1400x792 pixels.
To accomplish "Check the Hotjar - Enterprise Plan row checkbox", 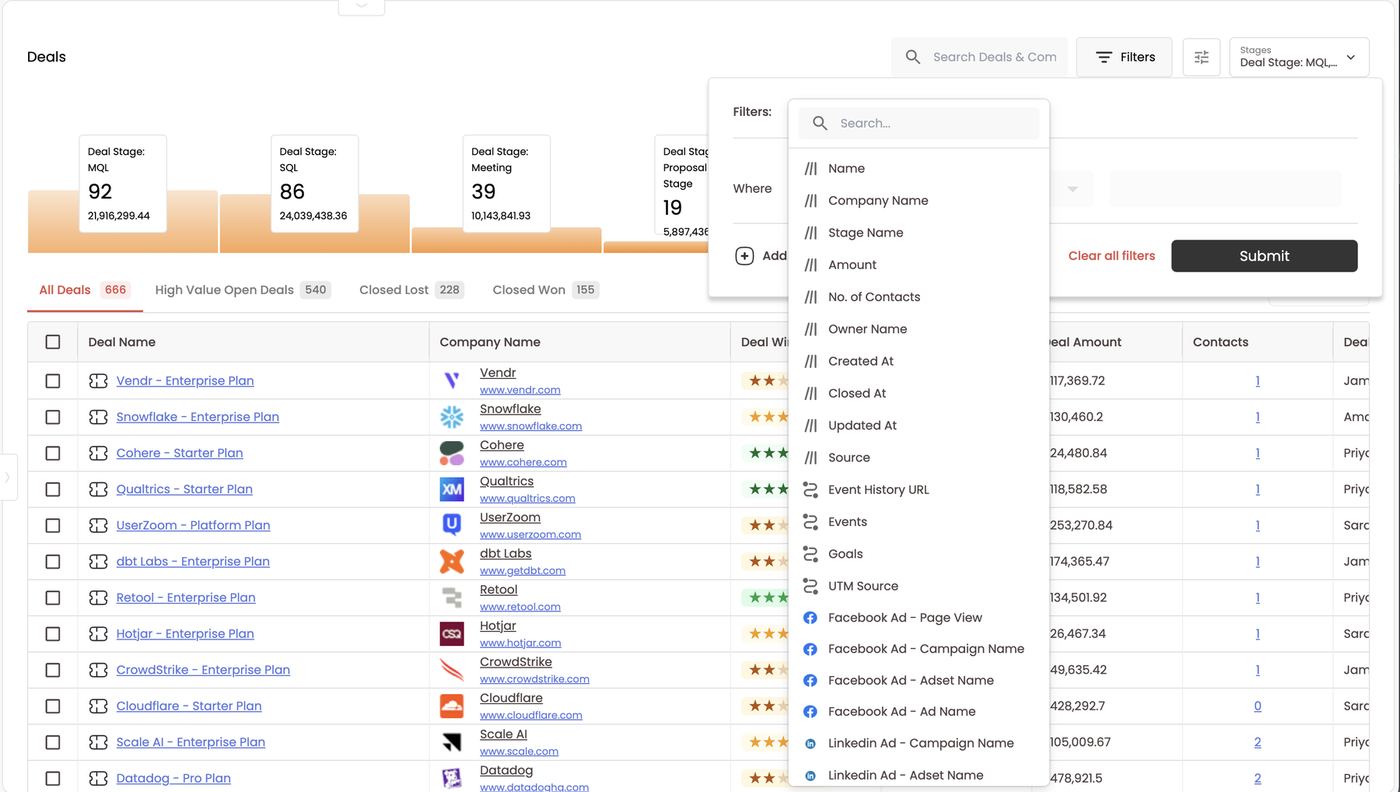I will pos(53,634).
